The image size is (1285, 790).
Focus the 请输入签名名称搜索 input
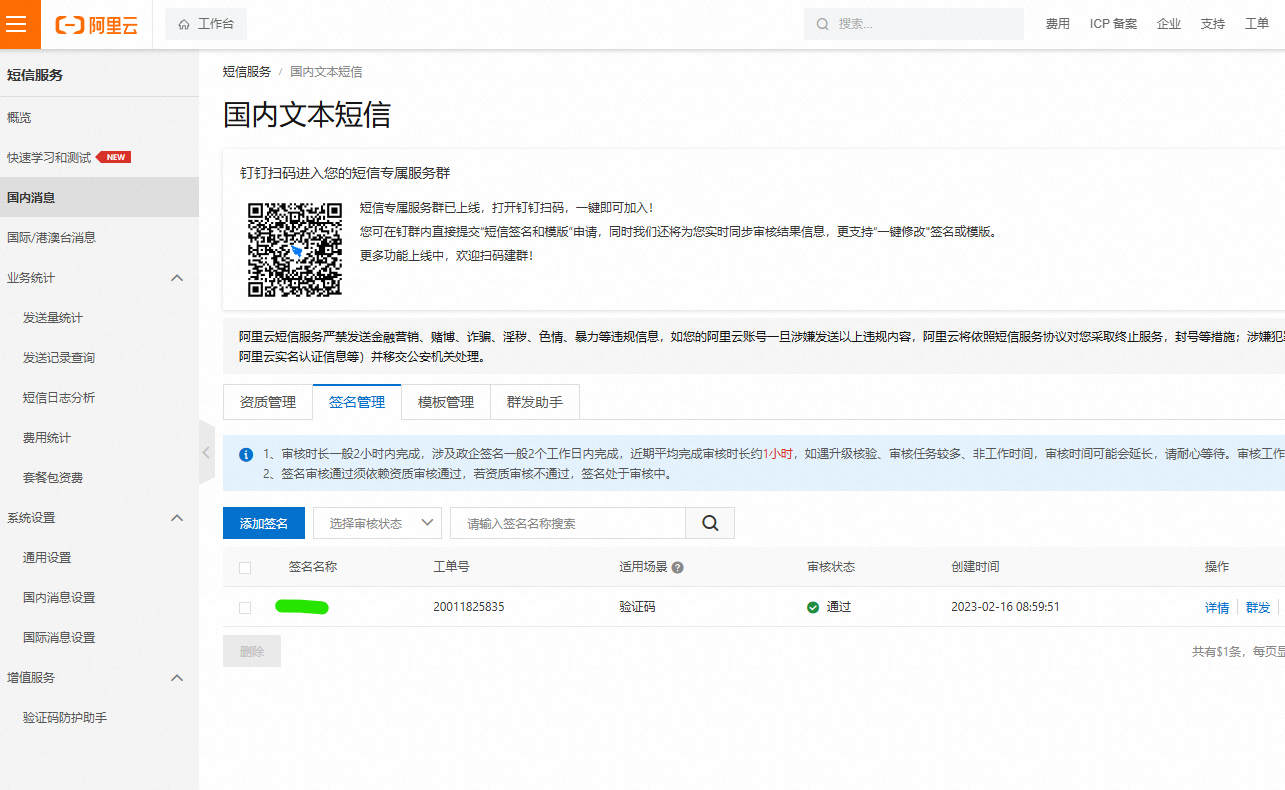pos(568,523)
